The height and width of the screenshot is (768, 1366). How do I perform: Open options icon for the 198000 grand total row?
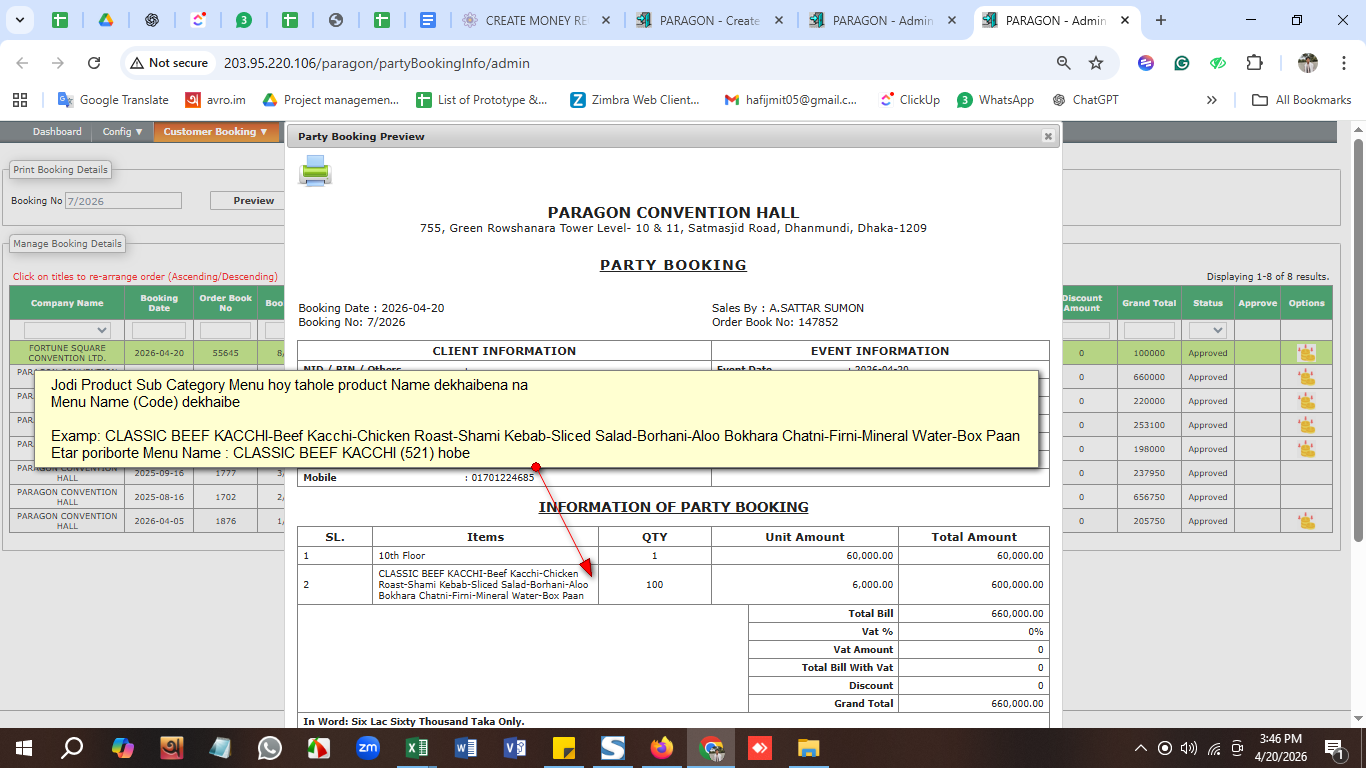[1306, 449]
